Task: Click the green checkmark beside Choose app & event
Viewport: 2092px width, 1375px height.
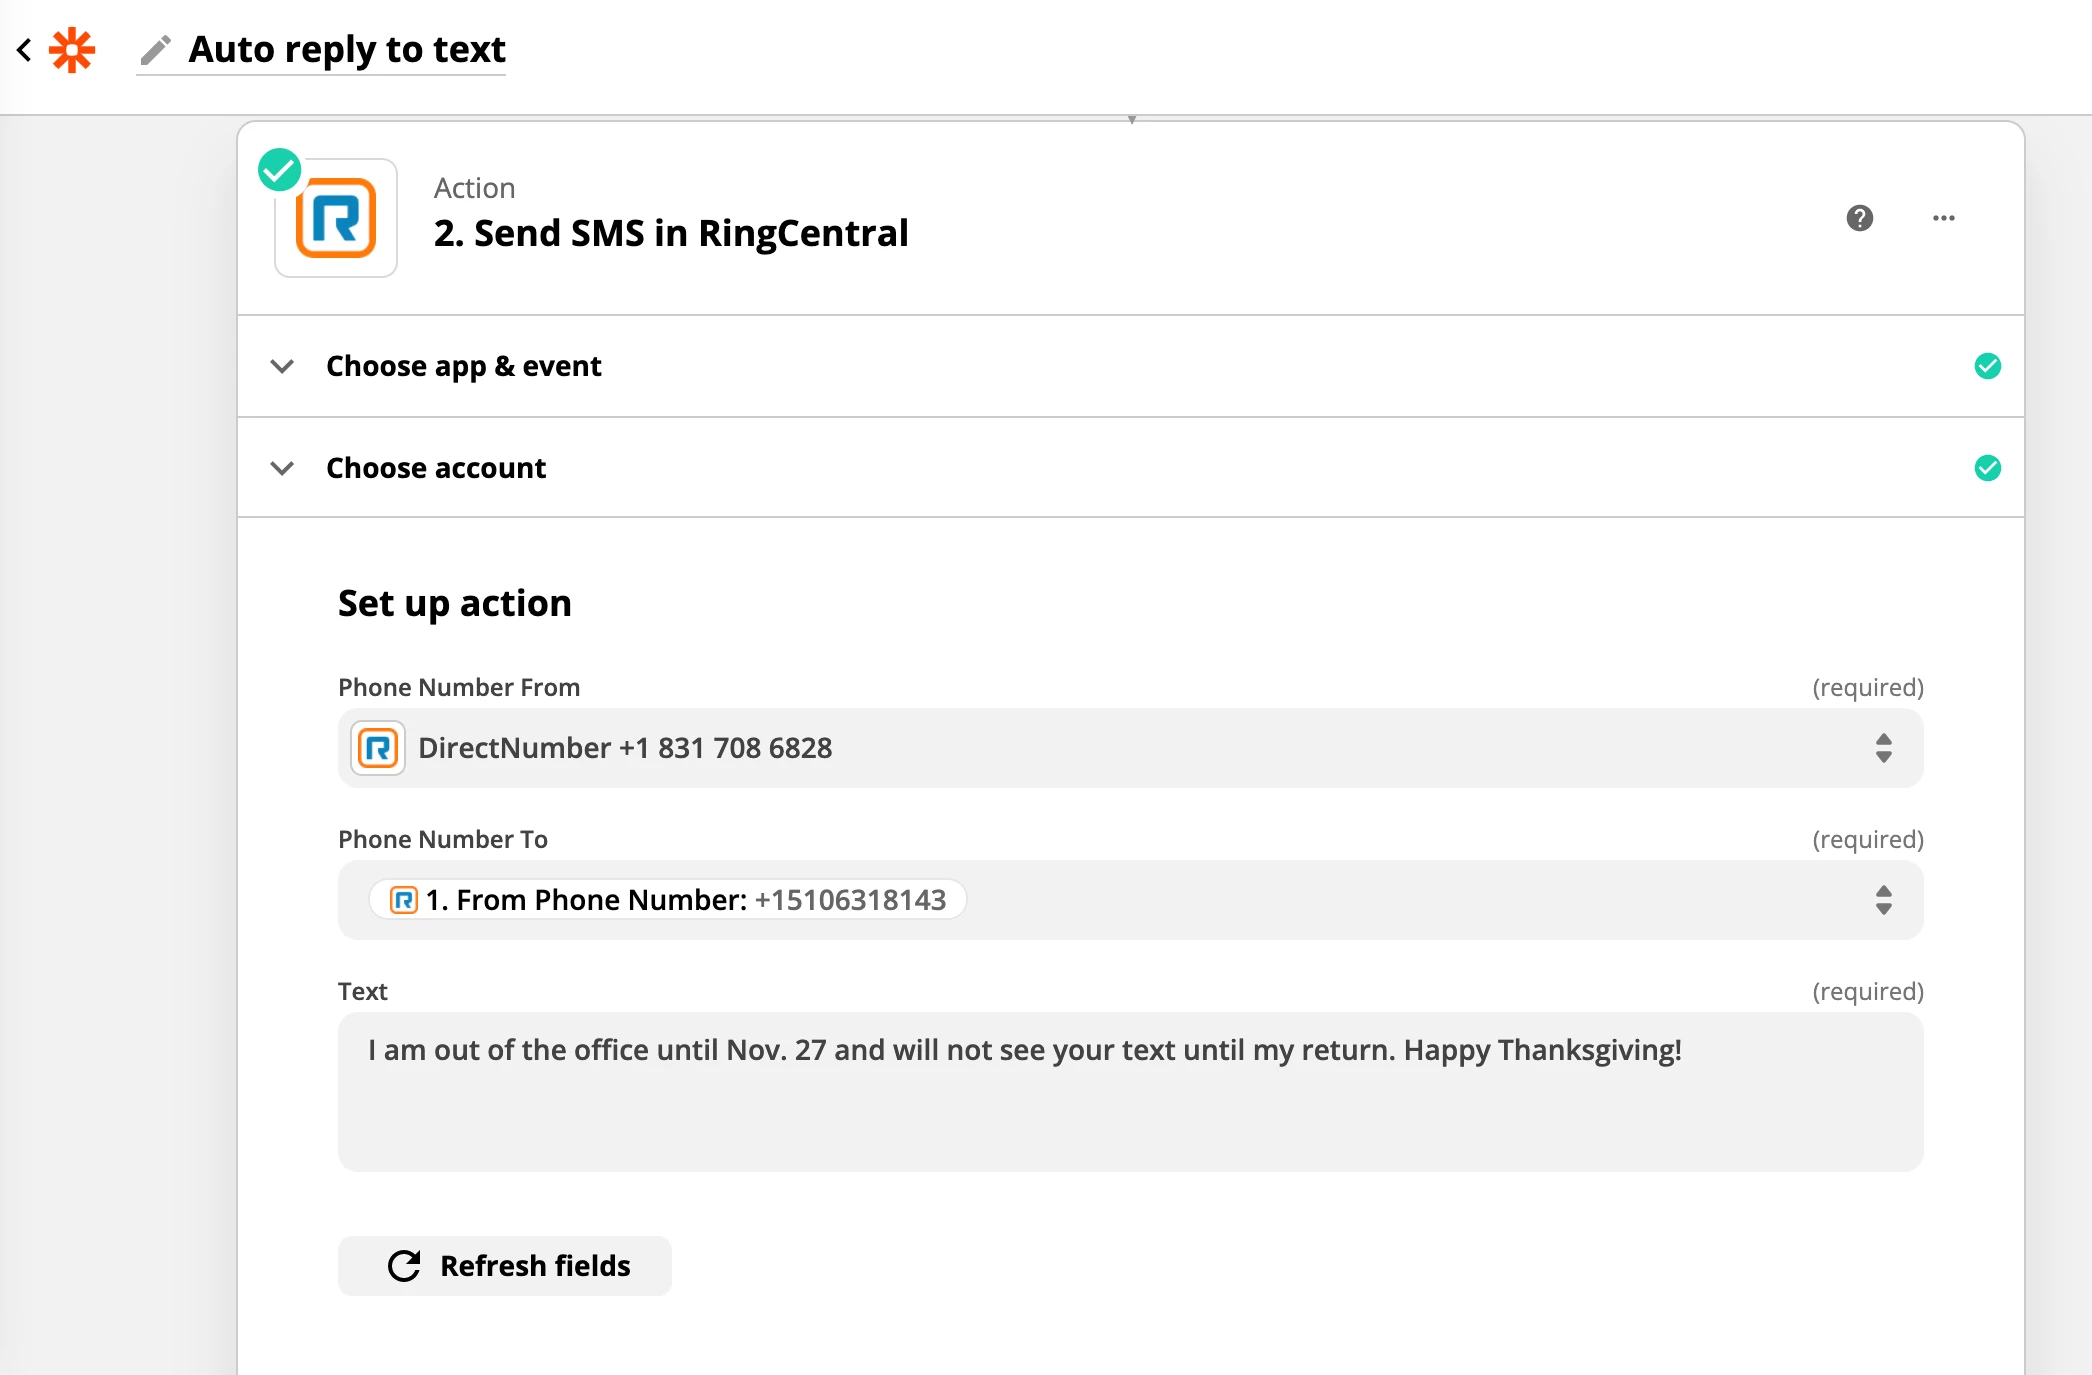Action: pyautogui.click(x=1988, y=366)
